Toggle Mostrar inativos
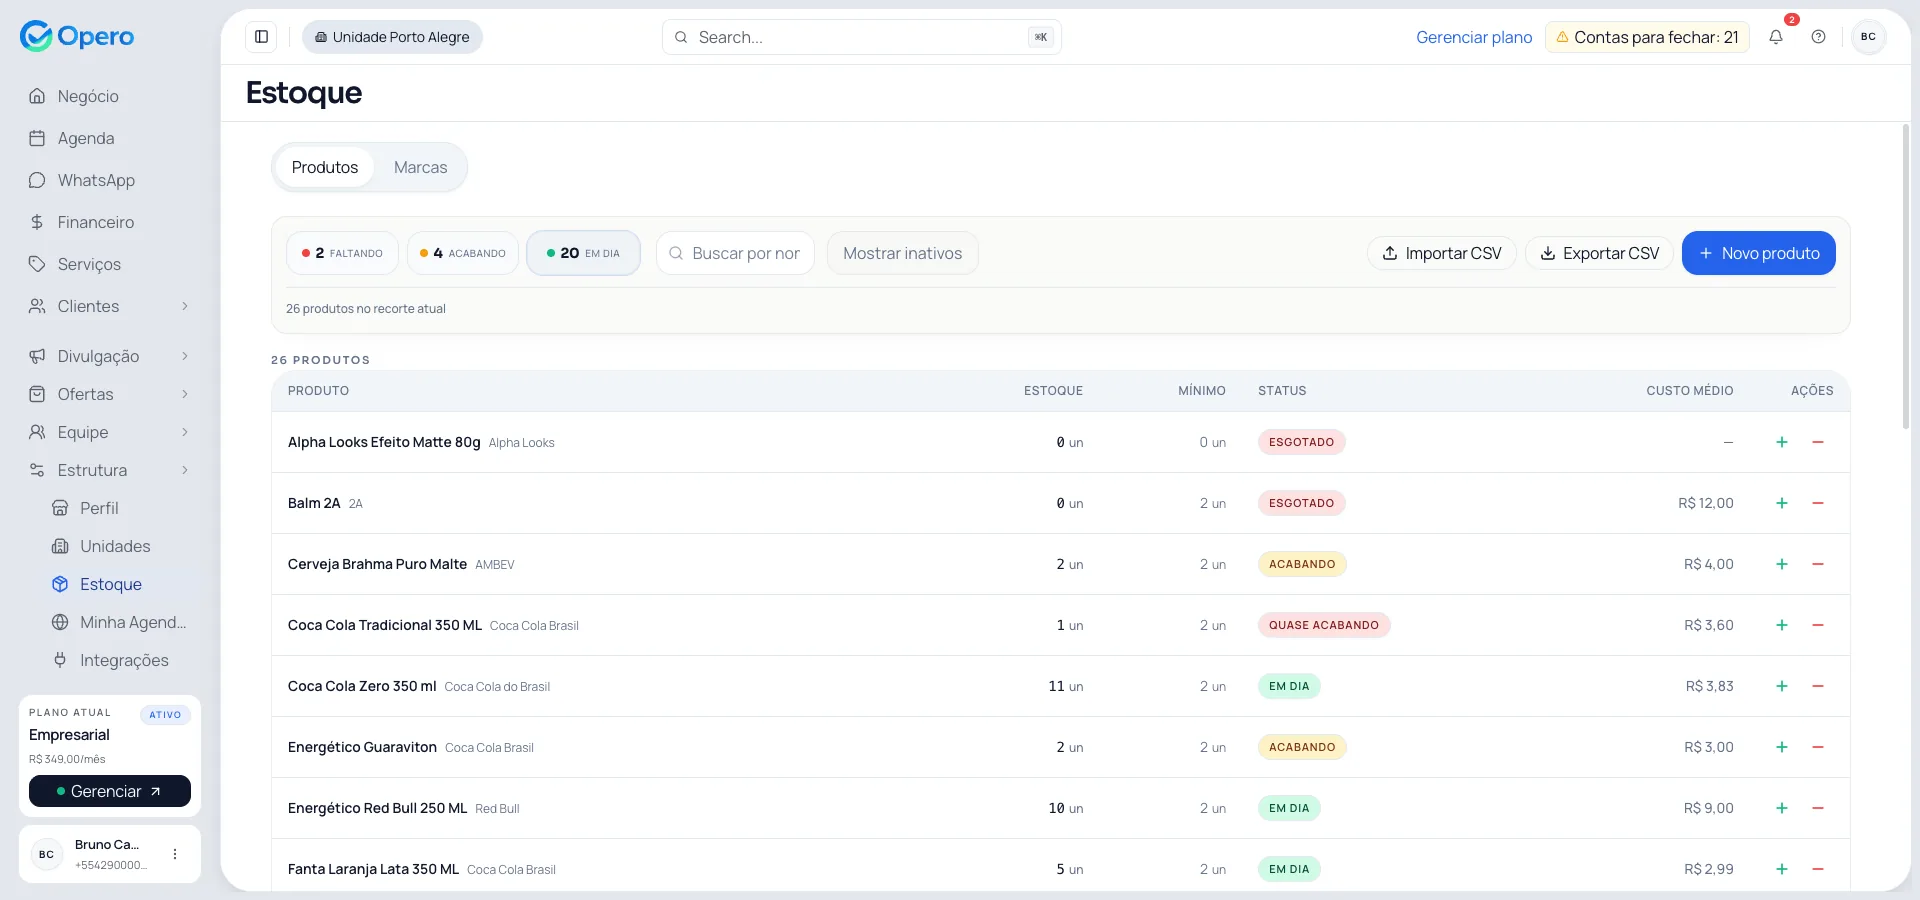The height and width of the screenshot is (900, 1920). 902,253
